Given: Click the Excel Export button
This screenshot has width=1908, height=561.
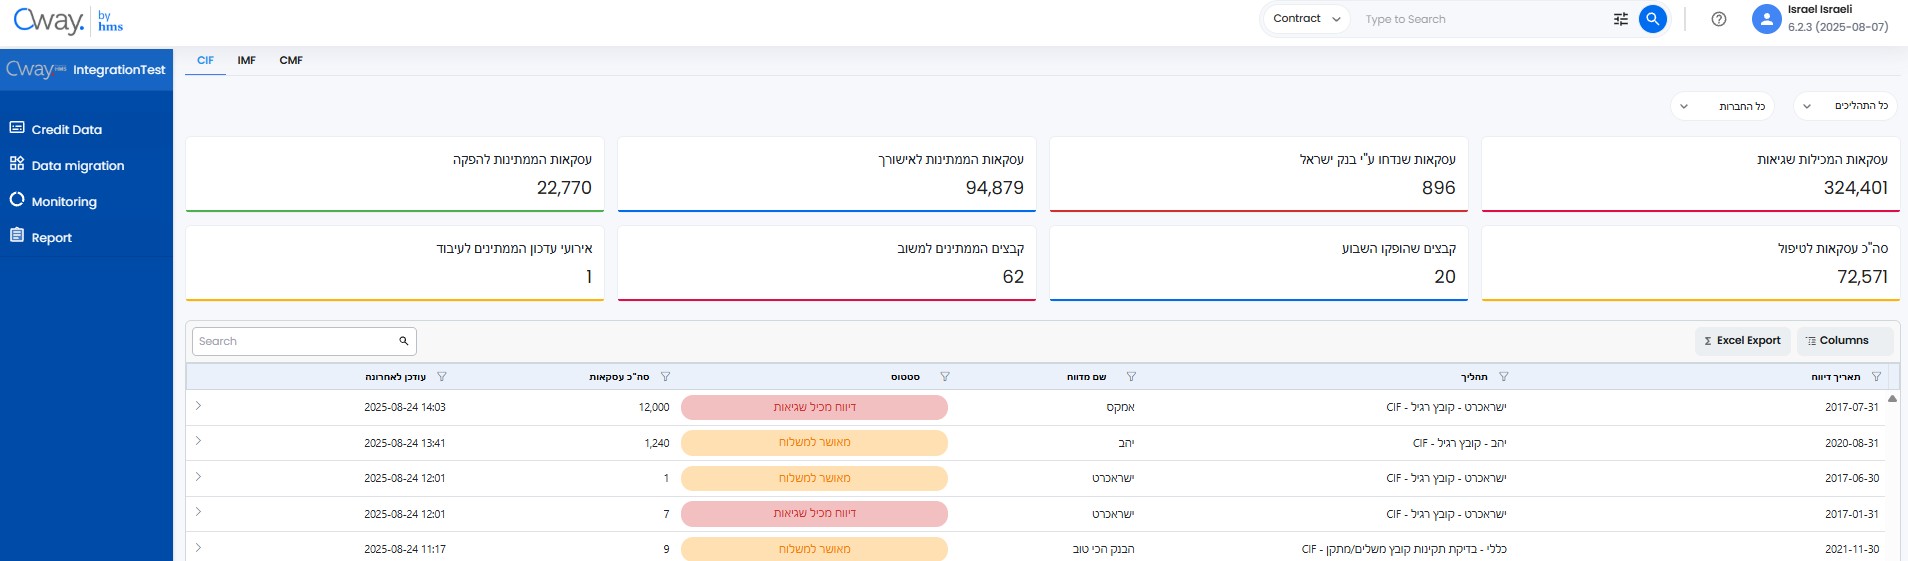Looking at the screenshot, I should click(1741, 341).
